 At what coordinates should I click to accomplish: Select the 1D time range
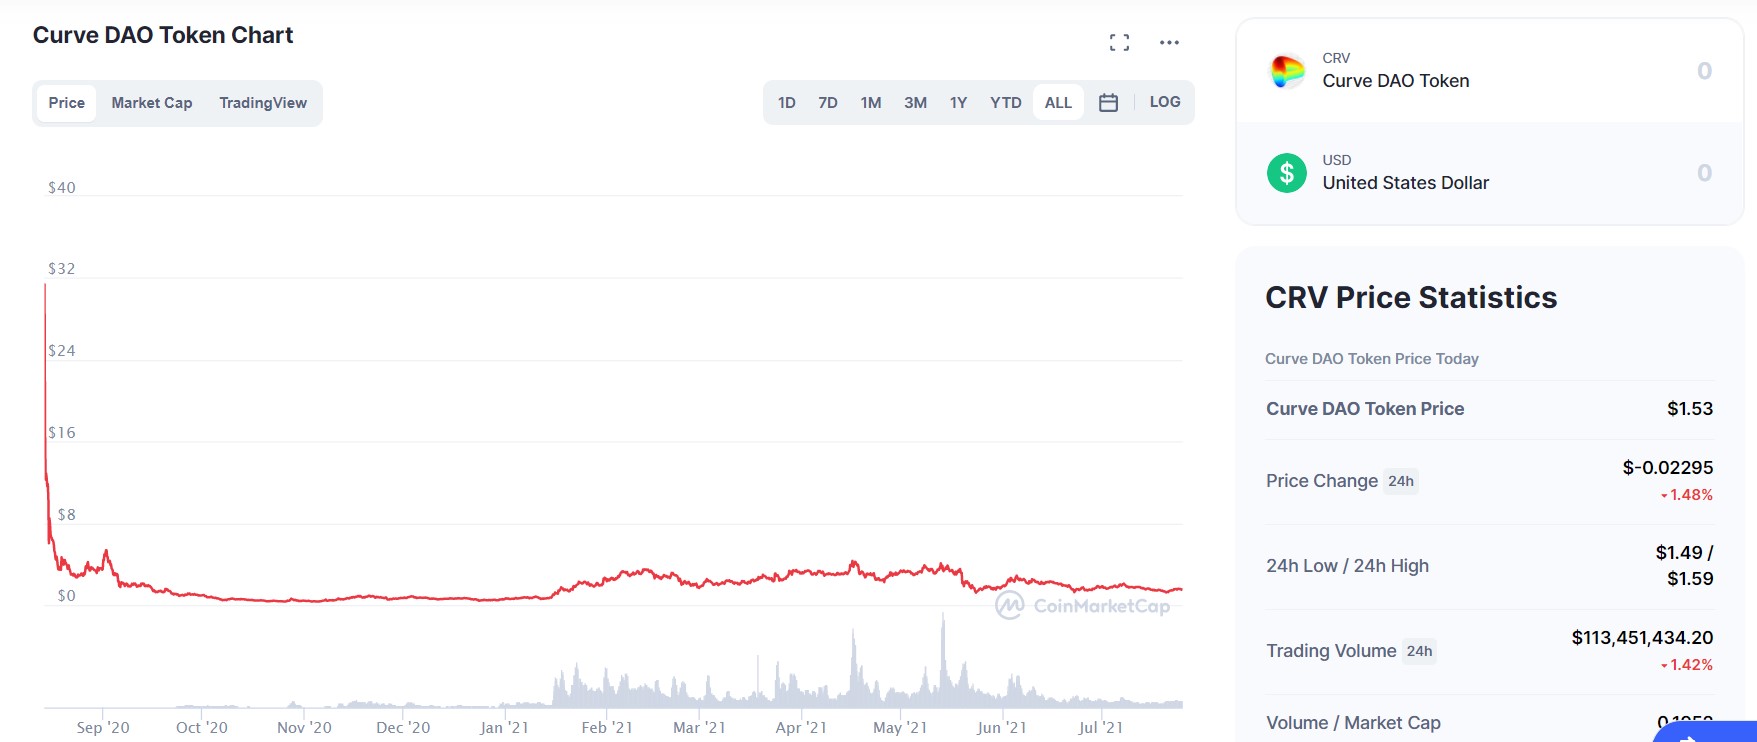point(786,101)
